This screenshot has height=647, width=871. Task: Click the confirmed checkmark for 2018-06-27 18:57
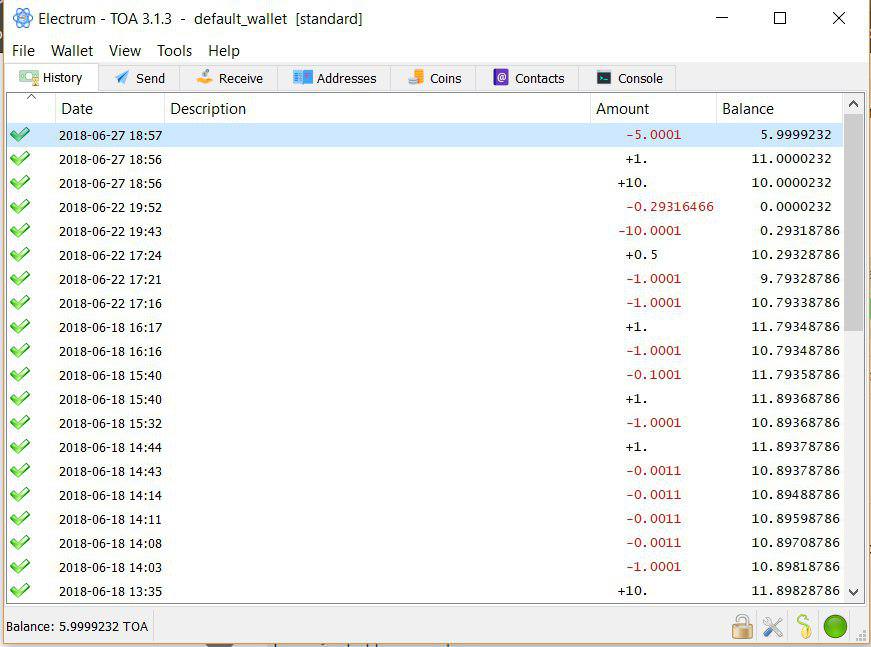[20, 134]
